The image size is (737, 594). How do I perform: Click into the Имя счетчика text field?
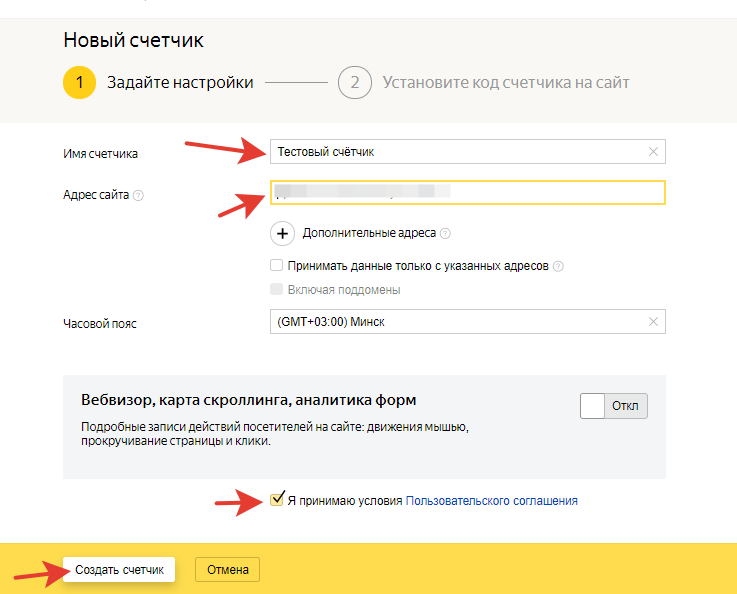coord(455,152)
